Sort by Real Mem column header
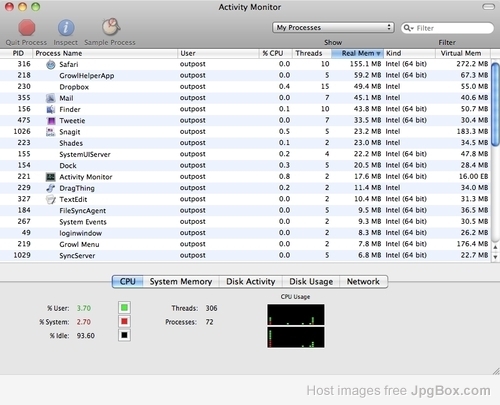Screen dimensions: 500x405 [358, 53]
